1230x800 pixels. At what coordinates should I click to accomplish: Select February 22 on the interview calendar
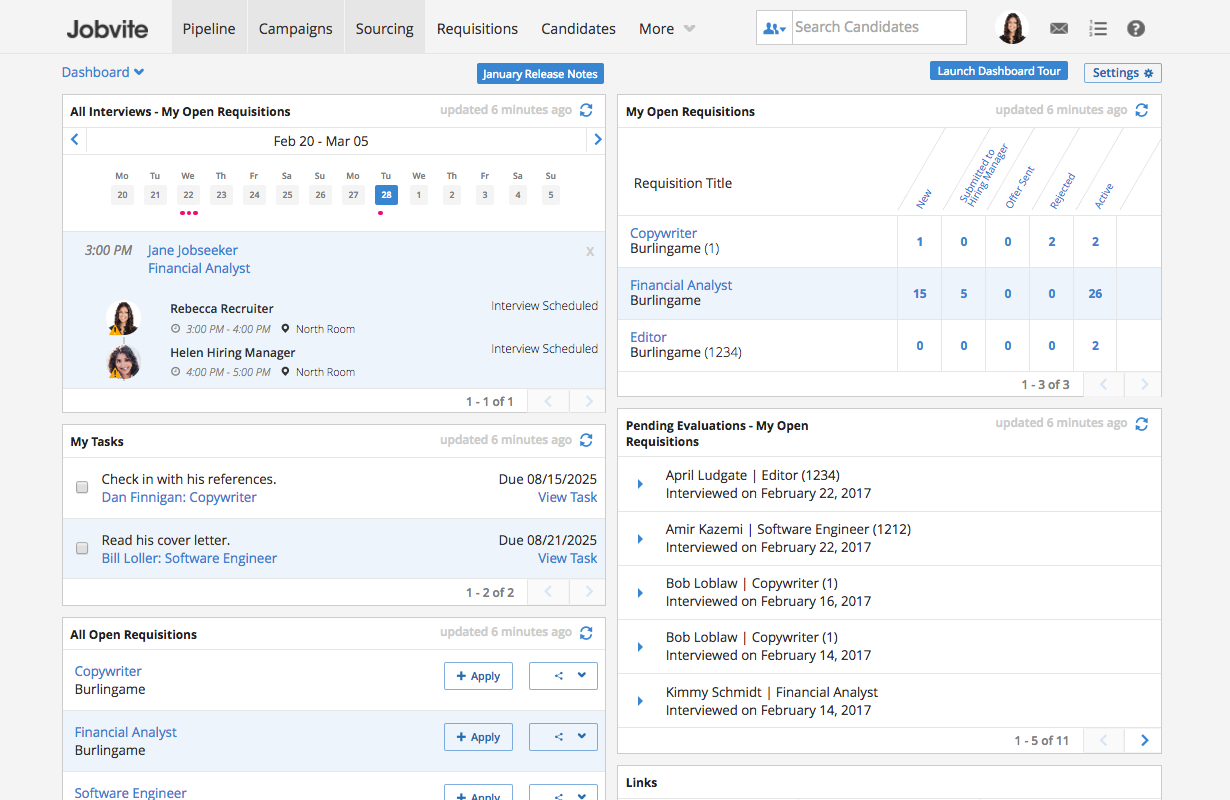click(188, 194)
